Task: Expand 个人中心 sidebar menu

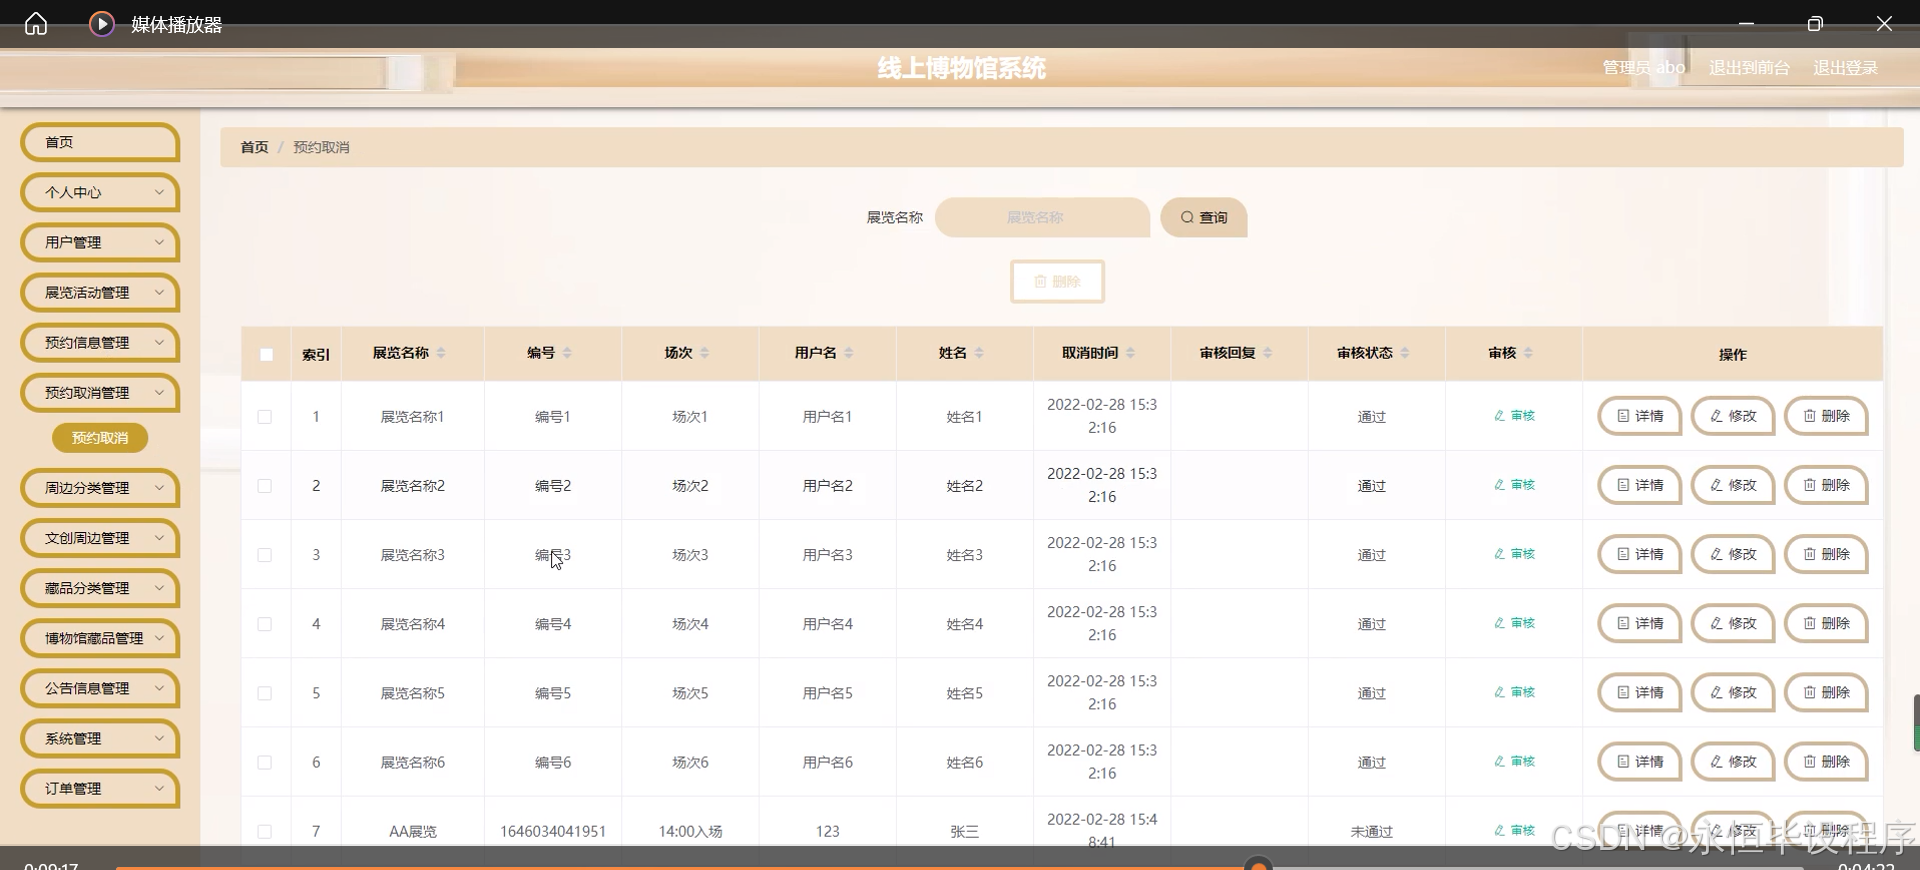Action: click(x=100, y=192)
